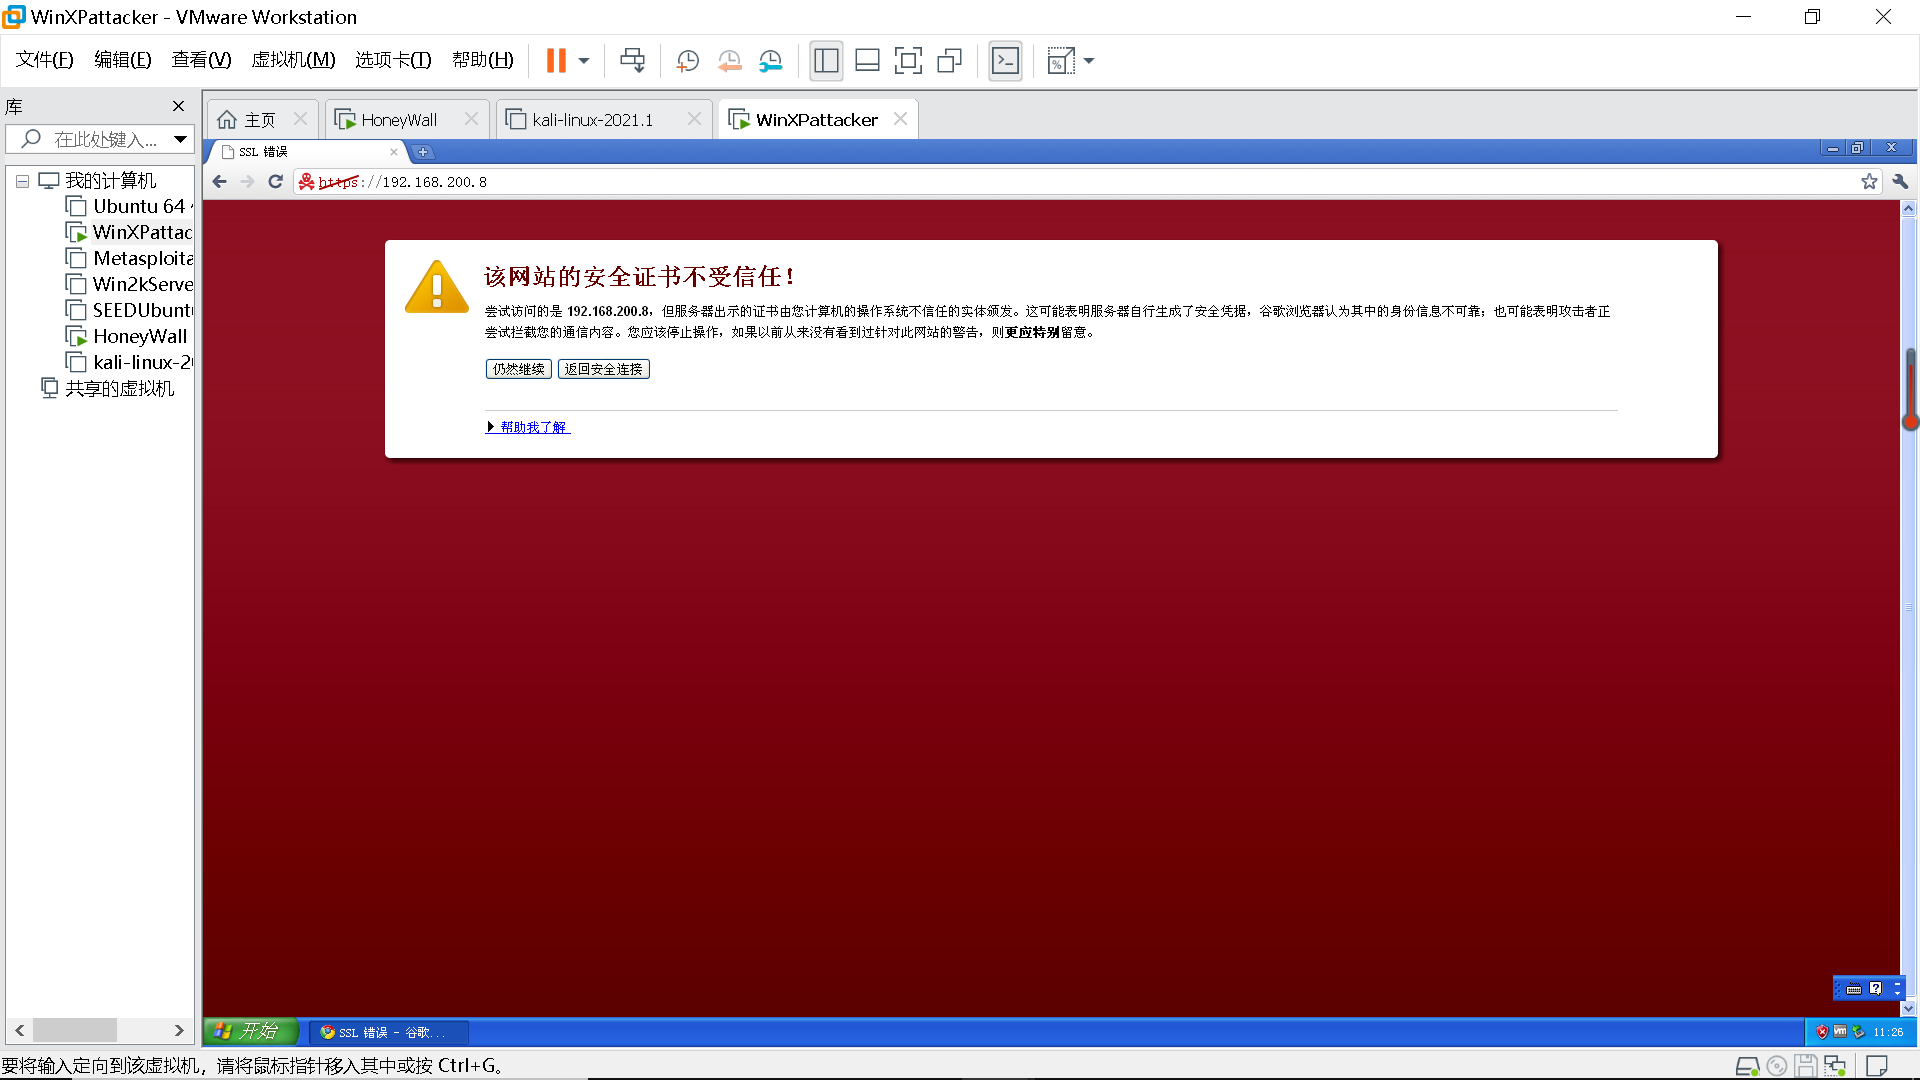Take a snapshot of the VM
Screen dimensions: 1920x1080
point(687,61)
